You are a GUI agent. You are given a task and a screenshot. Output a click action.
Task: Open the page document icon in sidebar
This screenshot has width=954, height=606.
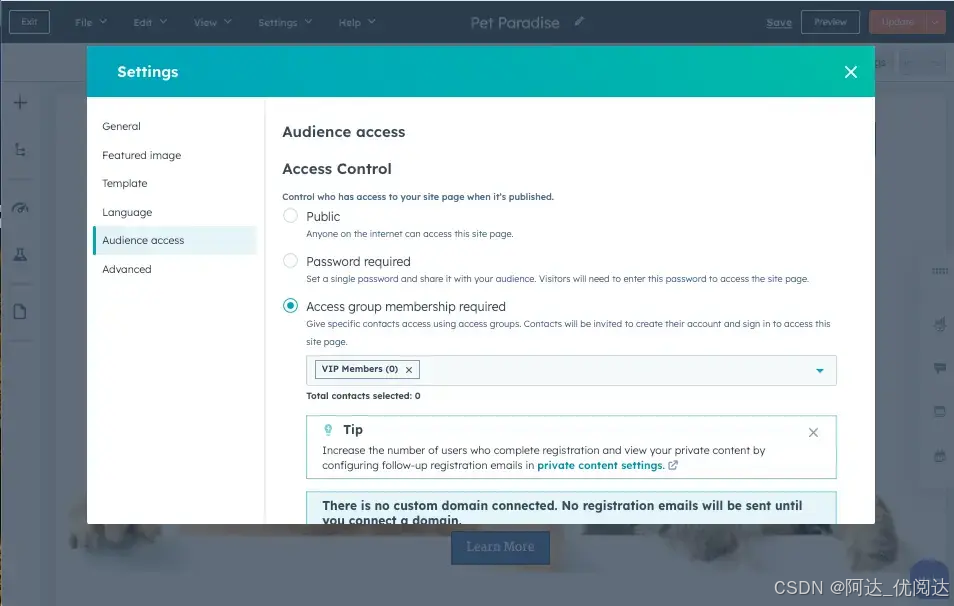tap(20, 312)
